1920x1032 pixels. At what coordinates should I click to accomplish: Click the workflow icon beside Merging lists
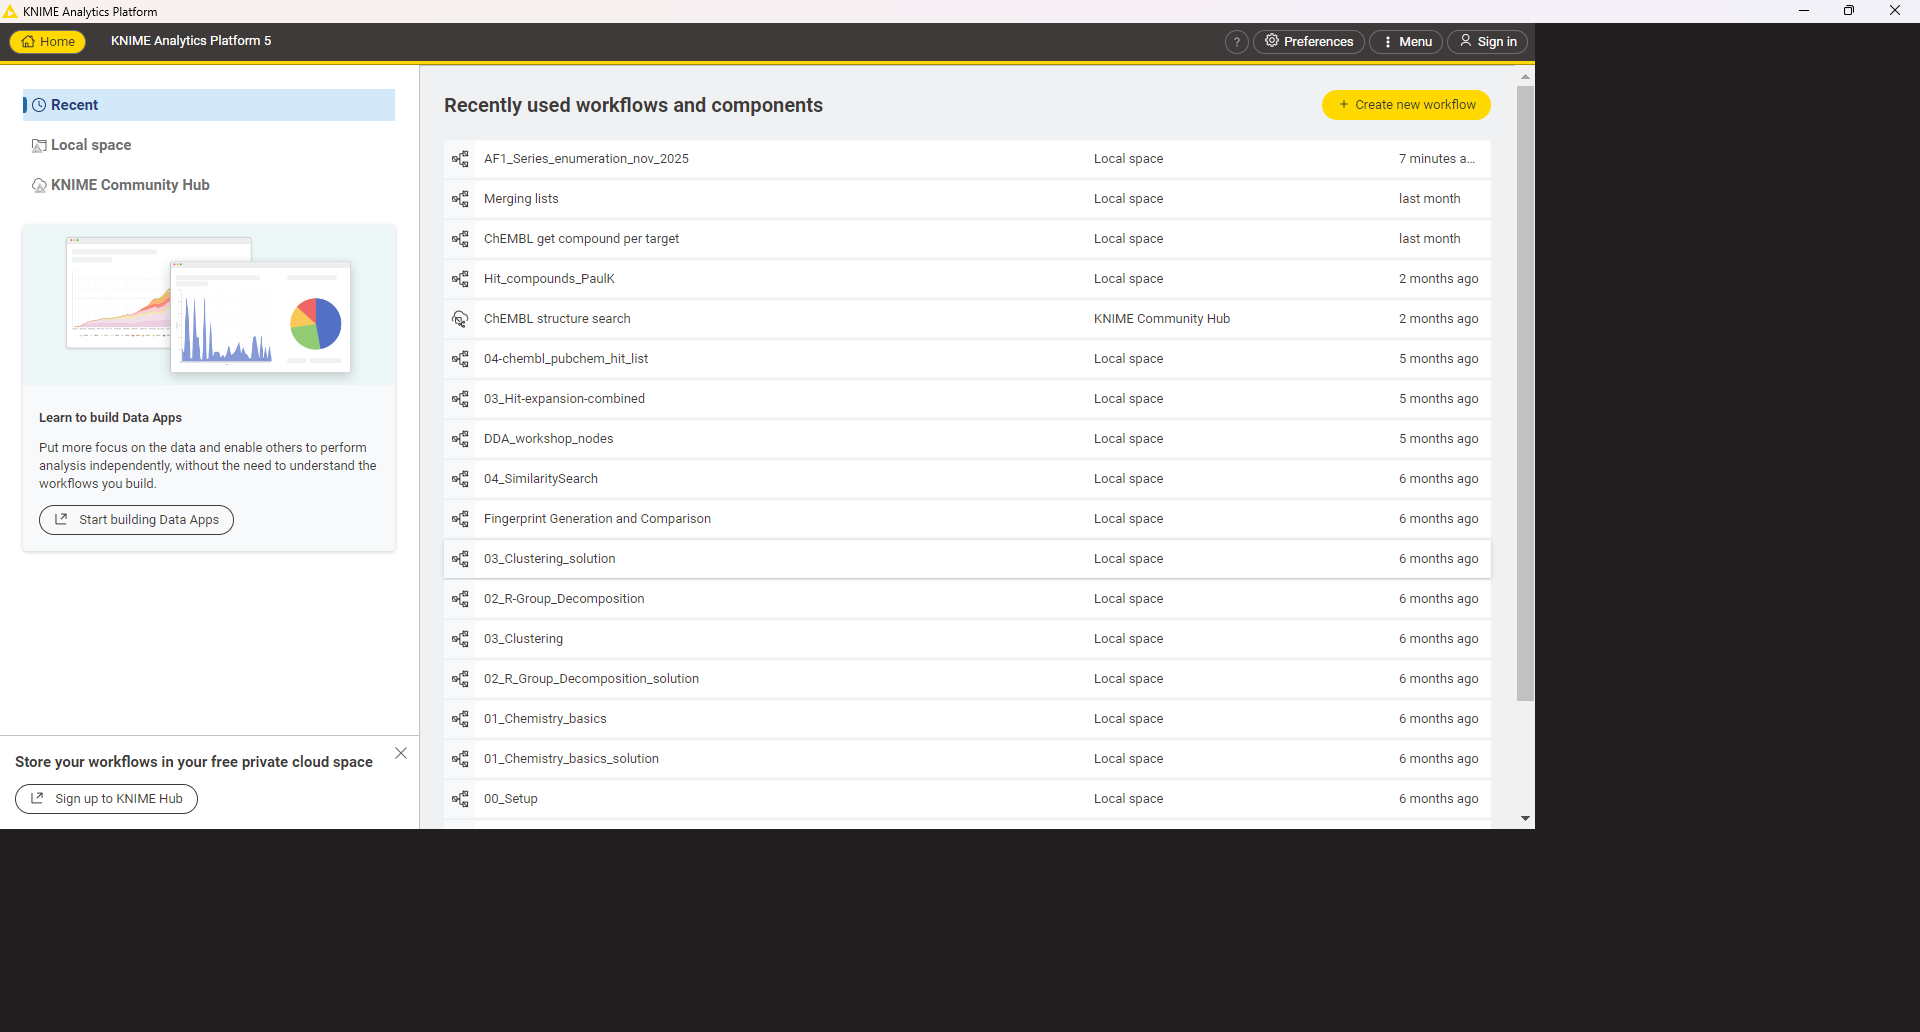click(460, 199)
